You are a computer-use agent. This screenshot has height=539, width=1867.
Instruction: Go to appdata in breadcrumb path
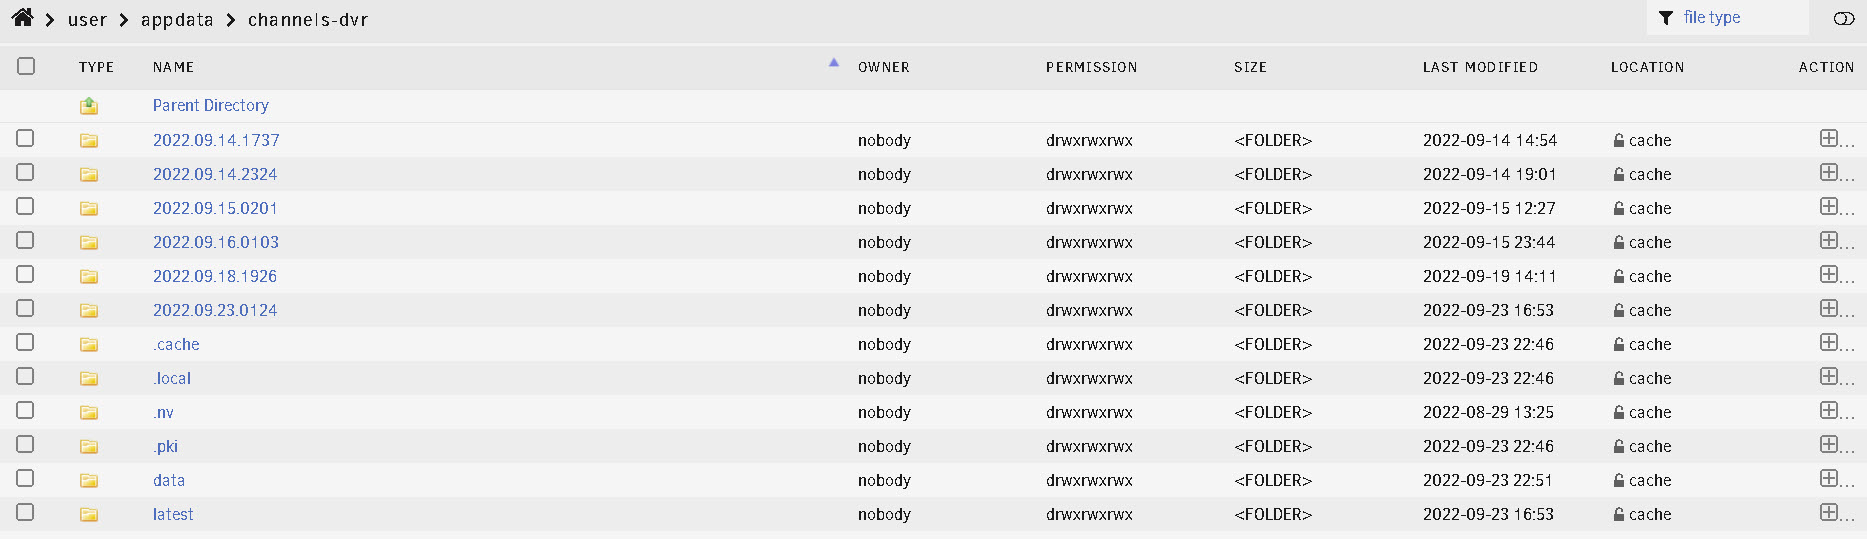pyautogui.click(x=177, y=20)
